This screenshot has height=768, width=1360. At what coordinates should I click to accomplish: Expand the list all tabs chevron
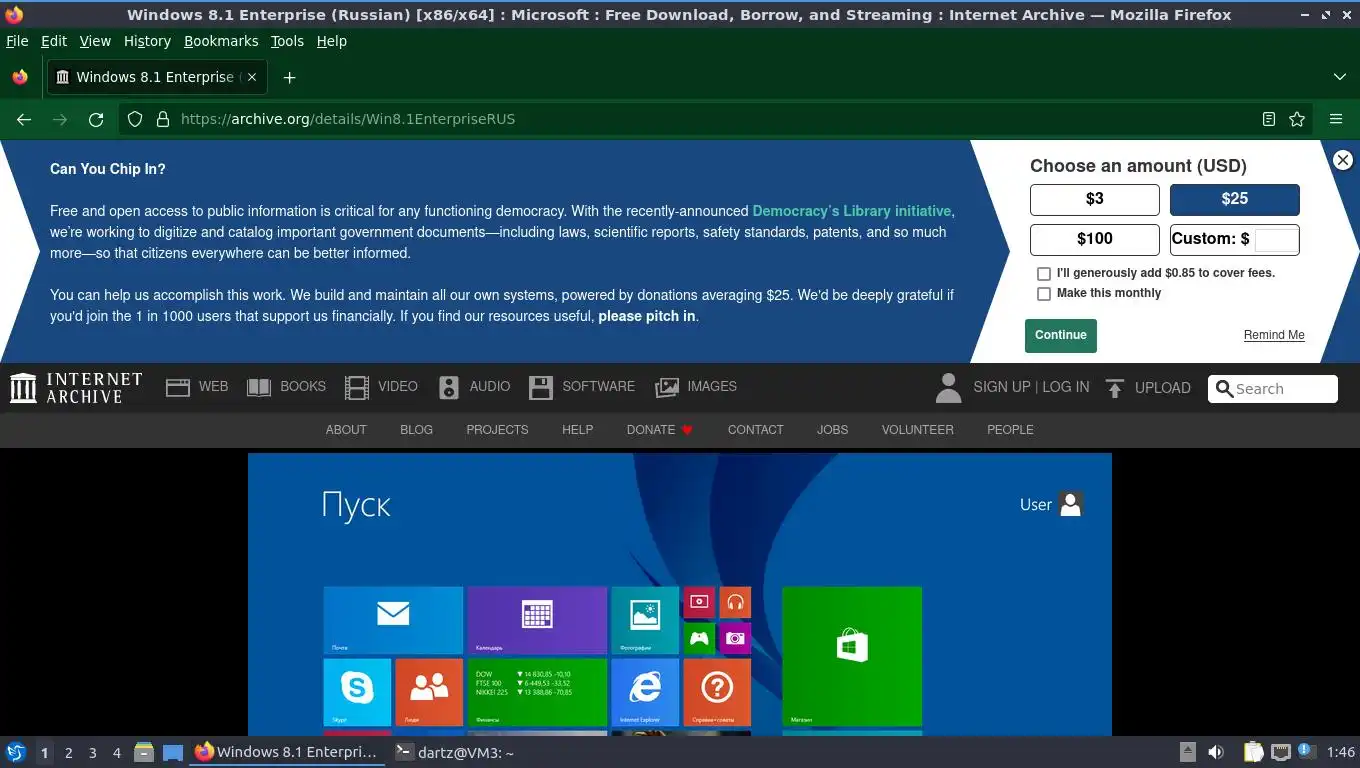(1340, 77)
